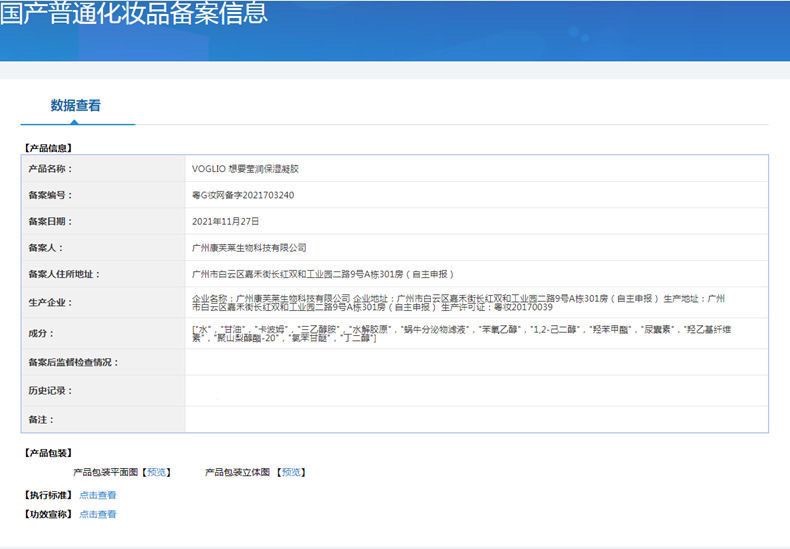Click the 备案人住所地址 label

pos(64,274)
